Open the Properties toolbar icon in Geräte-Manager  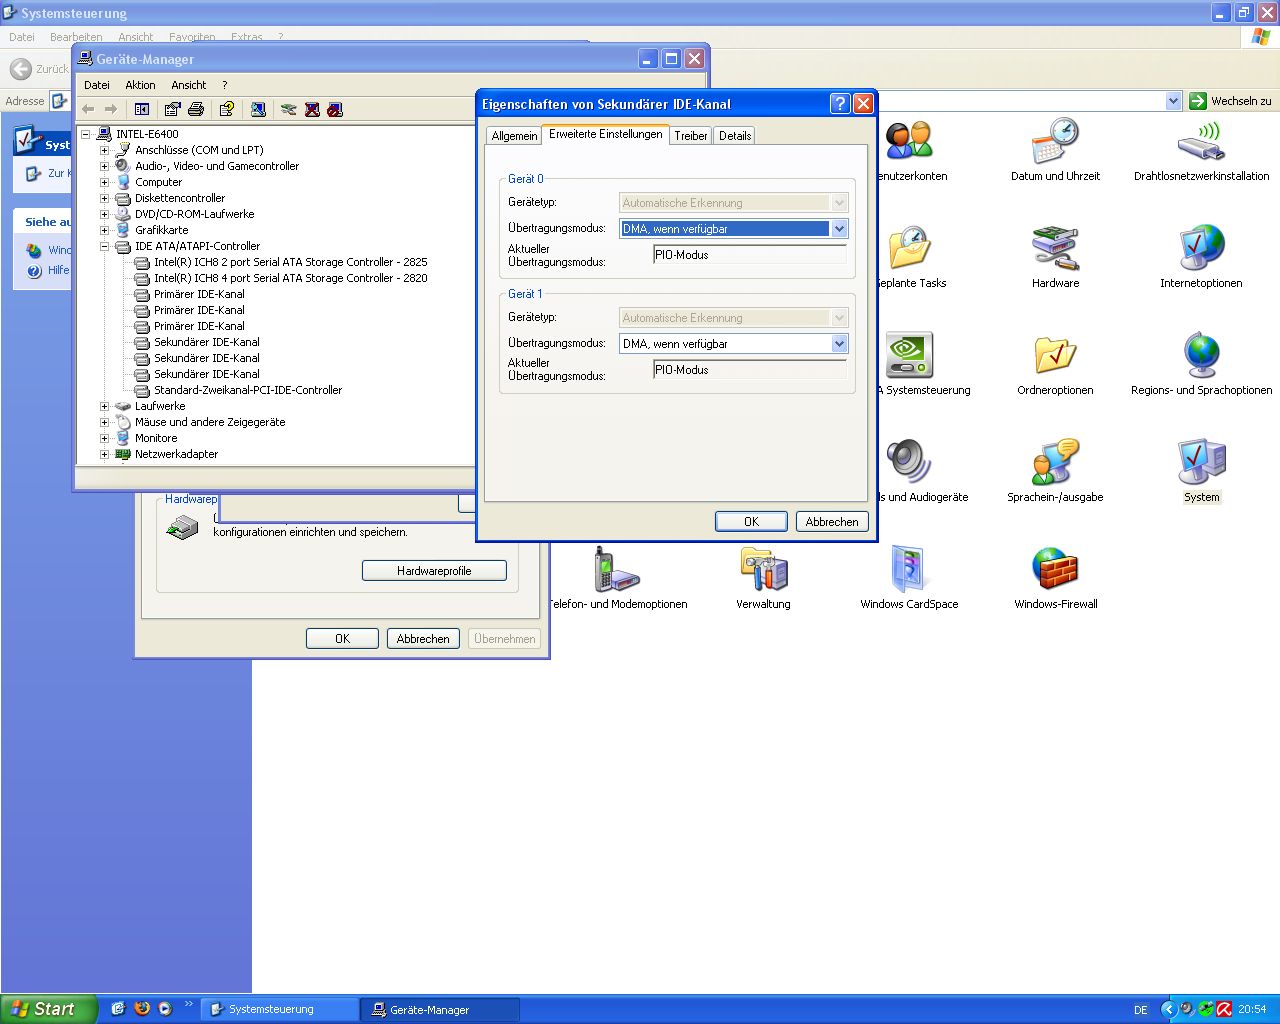tap(173, 109)
